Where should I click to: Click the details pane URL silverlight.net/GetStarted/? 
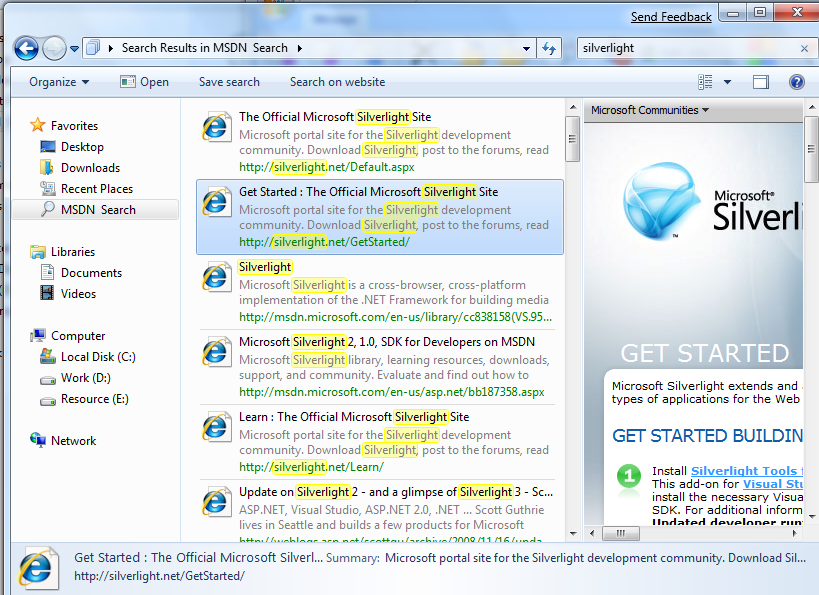point(159,576)
